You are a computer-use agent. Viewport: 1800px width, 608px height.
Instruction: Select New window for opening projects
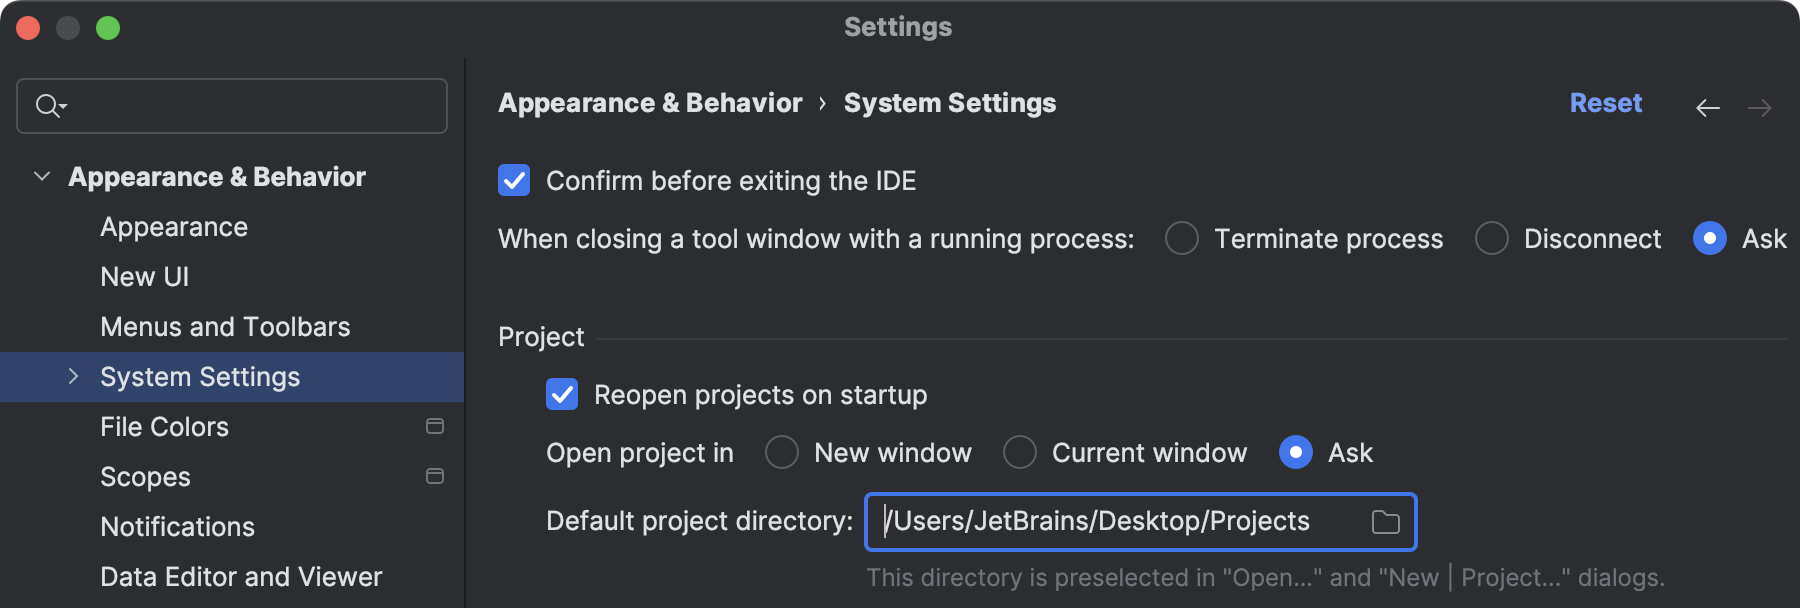[x=781, y=453]
